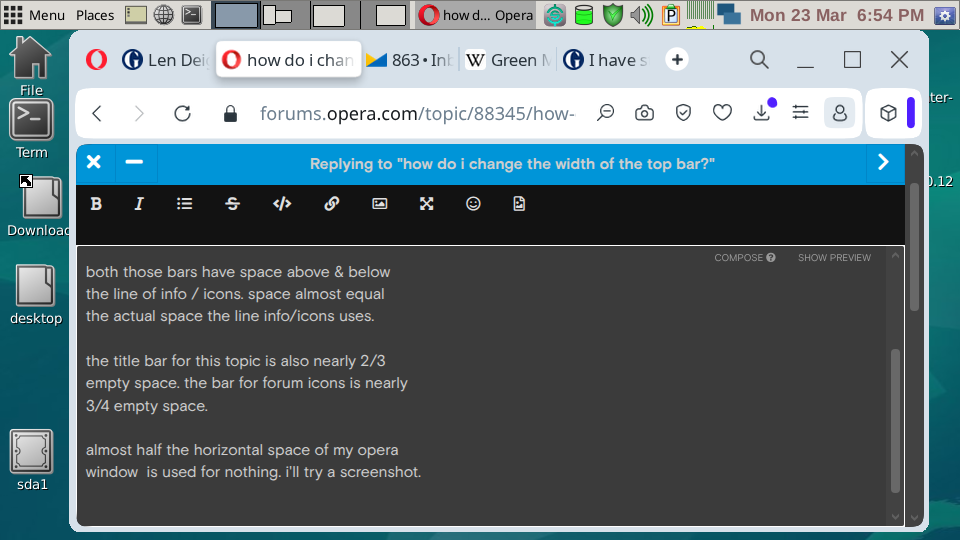
Task: Toggle zen fullscreen composer mode
Action: (427, 204)
